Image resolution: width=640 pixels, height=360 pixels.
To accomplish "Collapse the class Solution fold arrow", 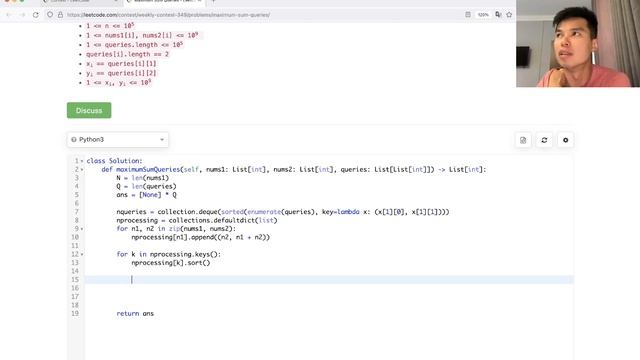I will pyautogui.click(x=82, y=161).
